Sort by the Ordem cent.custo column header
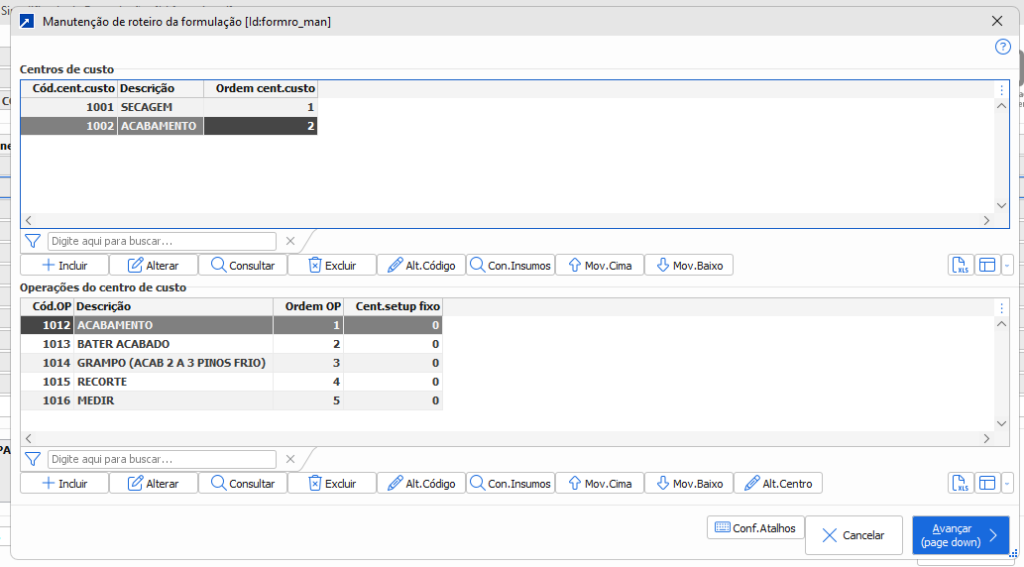 [260, 89]
